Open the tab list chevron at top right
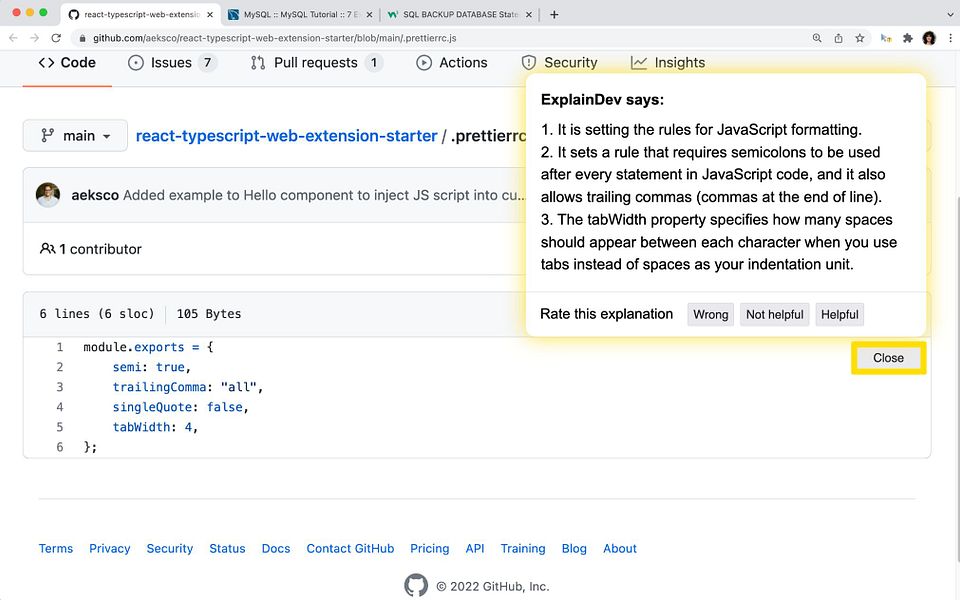Viewport: 960px width, 600px height. pyautogui.click(x=950, y=14)
